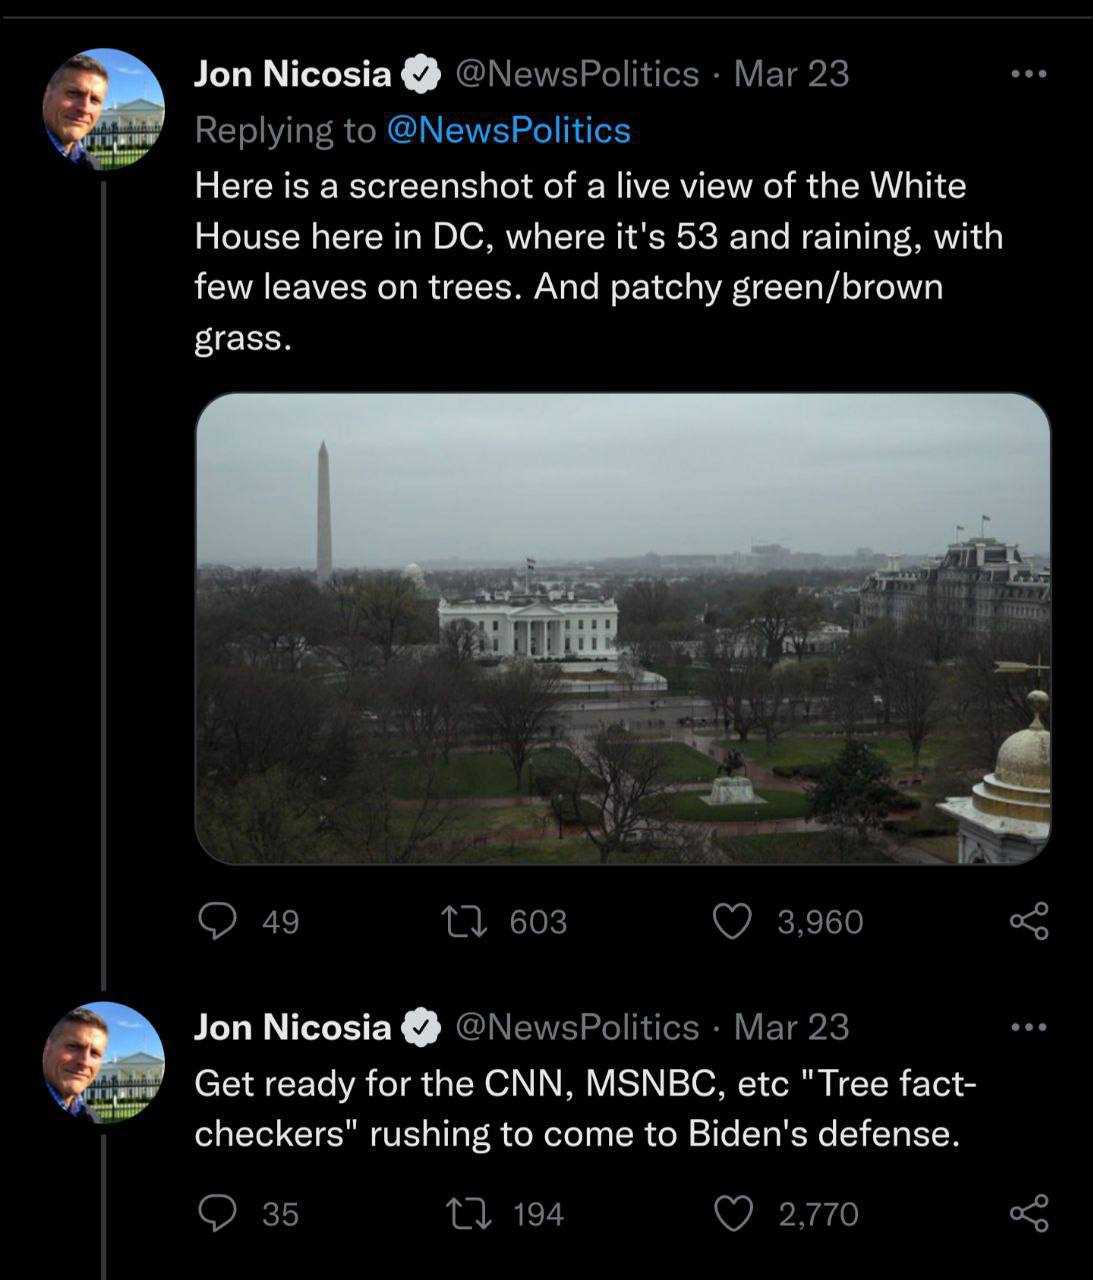1093x1280 pixels.
Task: Open reply icon on White House tweet
Action: coord(217,921)
